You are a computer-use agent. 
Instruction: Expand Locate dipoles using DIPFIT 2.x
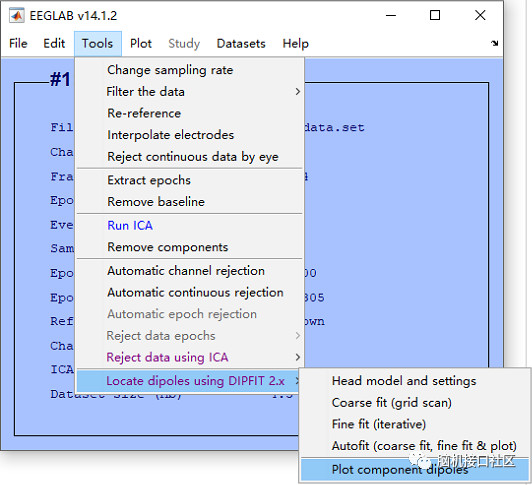(x=189, y=381)
